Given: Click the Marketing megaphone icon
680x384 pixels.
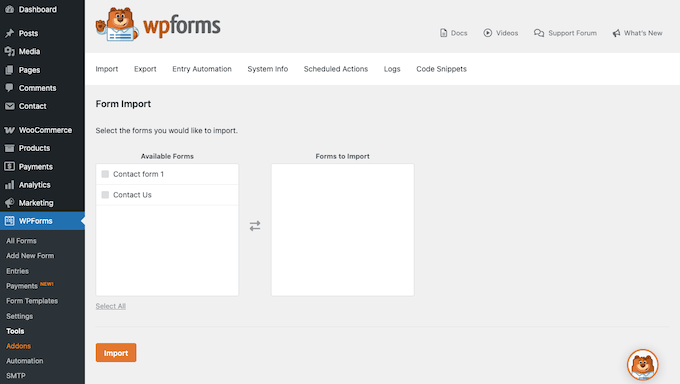Looking at the screenshot, I should pos(10,203).
